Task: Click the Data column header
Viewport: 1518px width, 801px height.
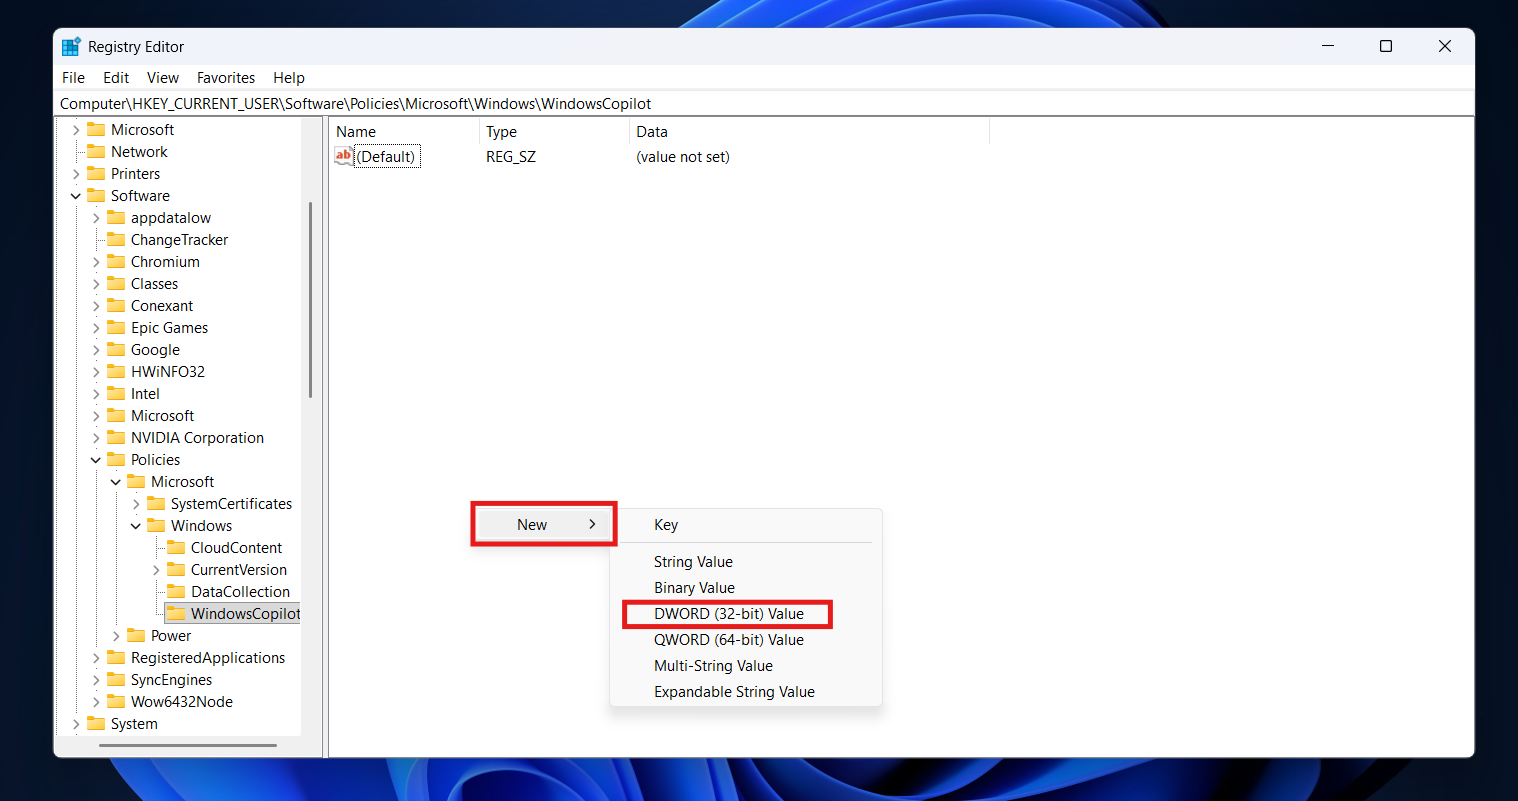Action: pos(652,132)
